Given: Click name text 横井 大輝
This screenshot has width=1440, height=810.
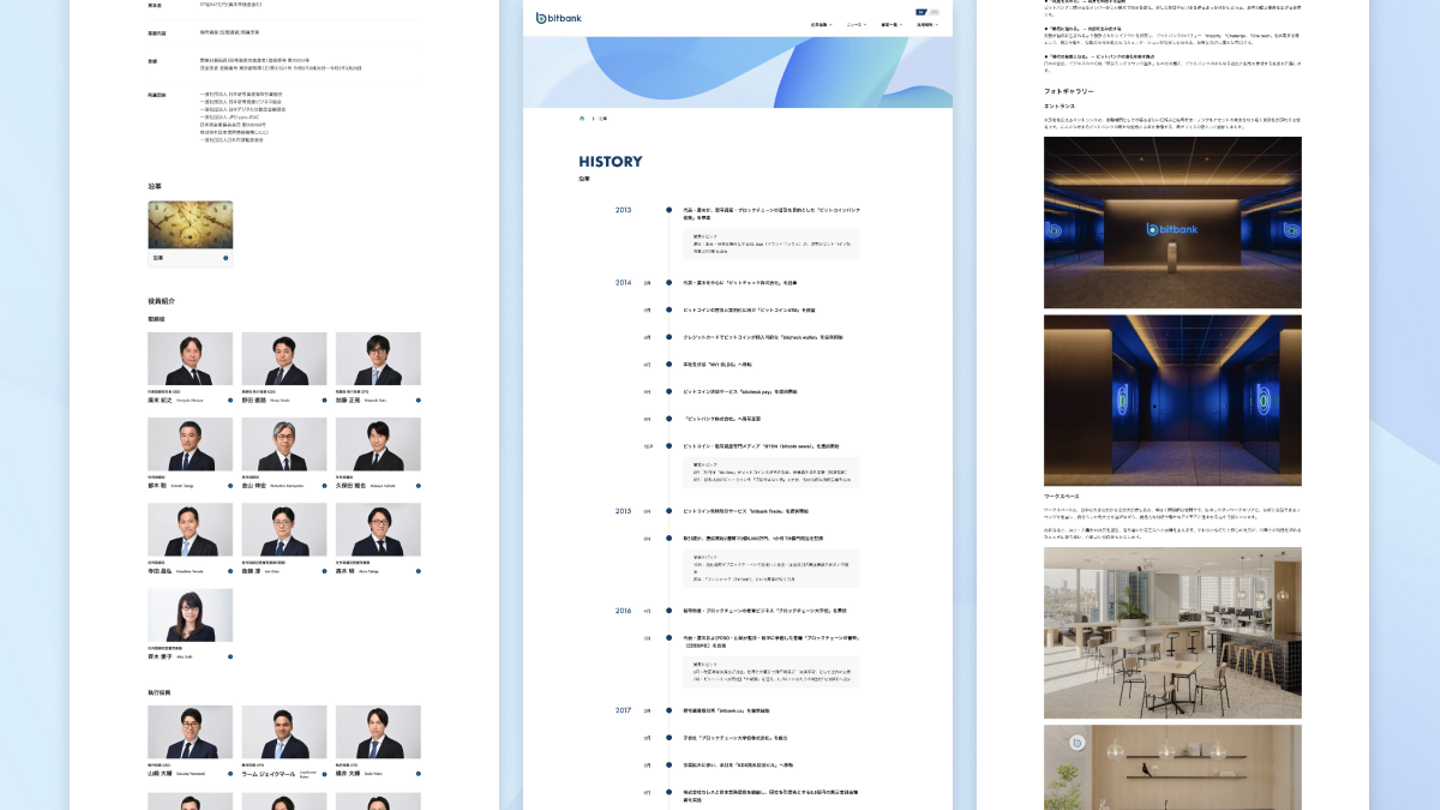Looking at the screenshot, I should coord(348,774).
